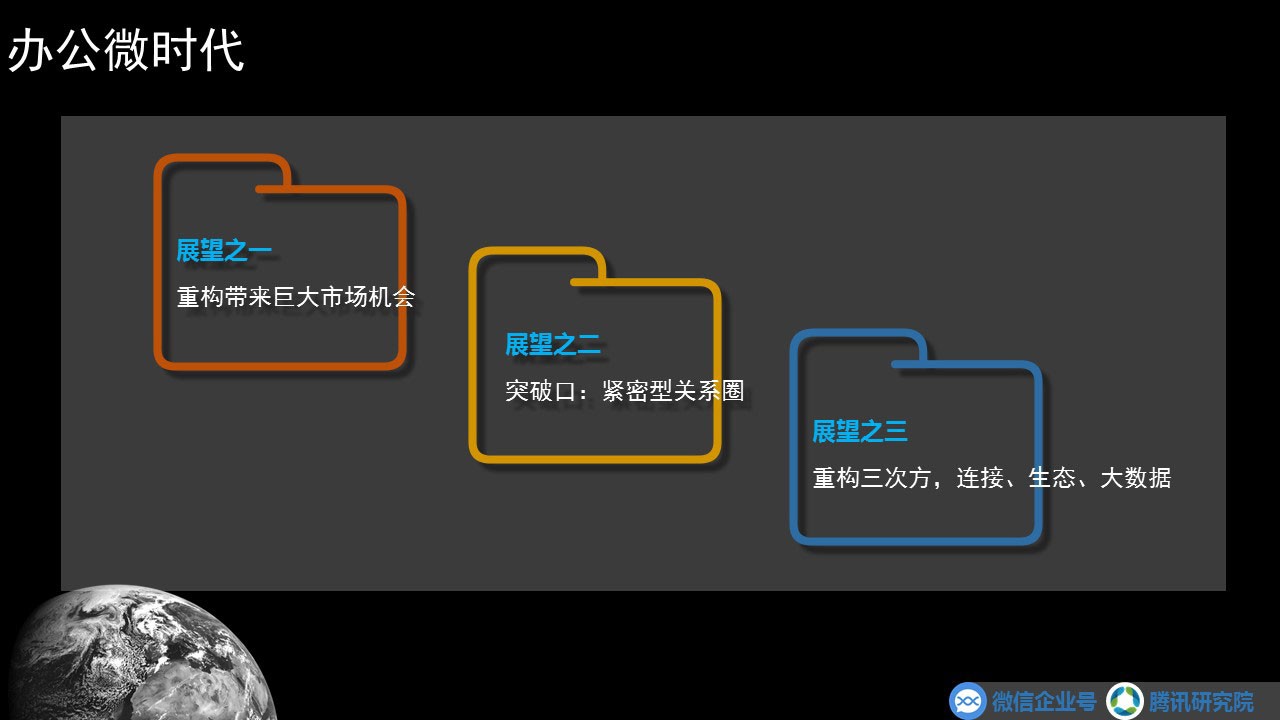
Task: Click the slide title 办公微时代
Action: pyautogui.click(x=126, y=52)
